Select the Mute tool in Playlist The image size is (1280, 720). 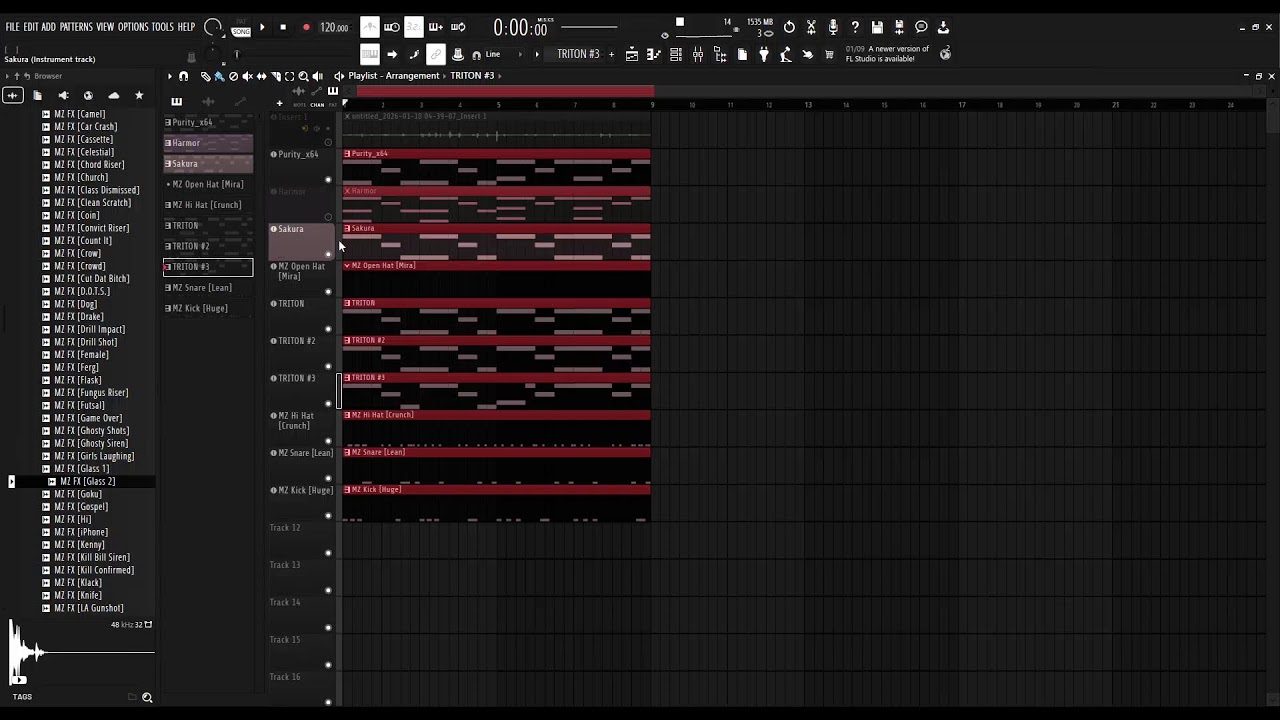[x=247, y=76]
